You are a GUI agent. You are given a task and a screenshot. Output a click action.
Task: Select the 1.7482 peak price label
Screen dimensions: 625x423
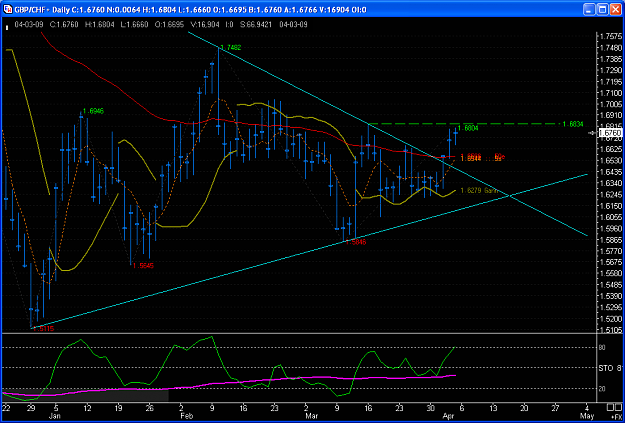tap(231, 47)
